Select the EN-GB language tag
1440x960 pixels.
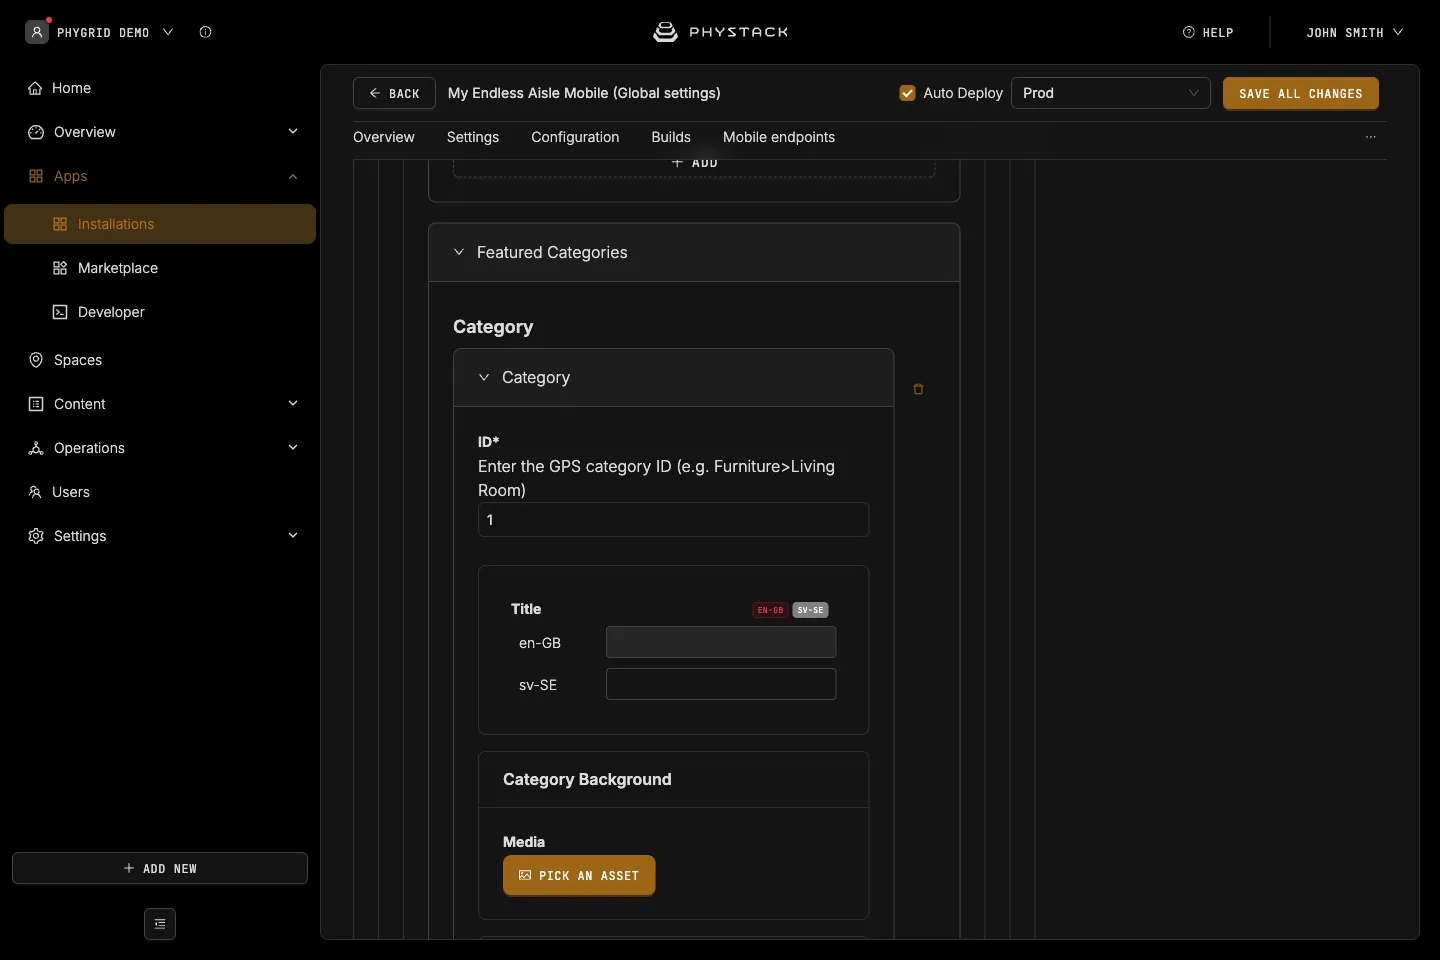(770, 610)
